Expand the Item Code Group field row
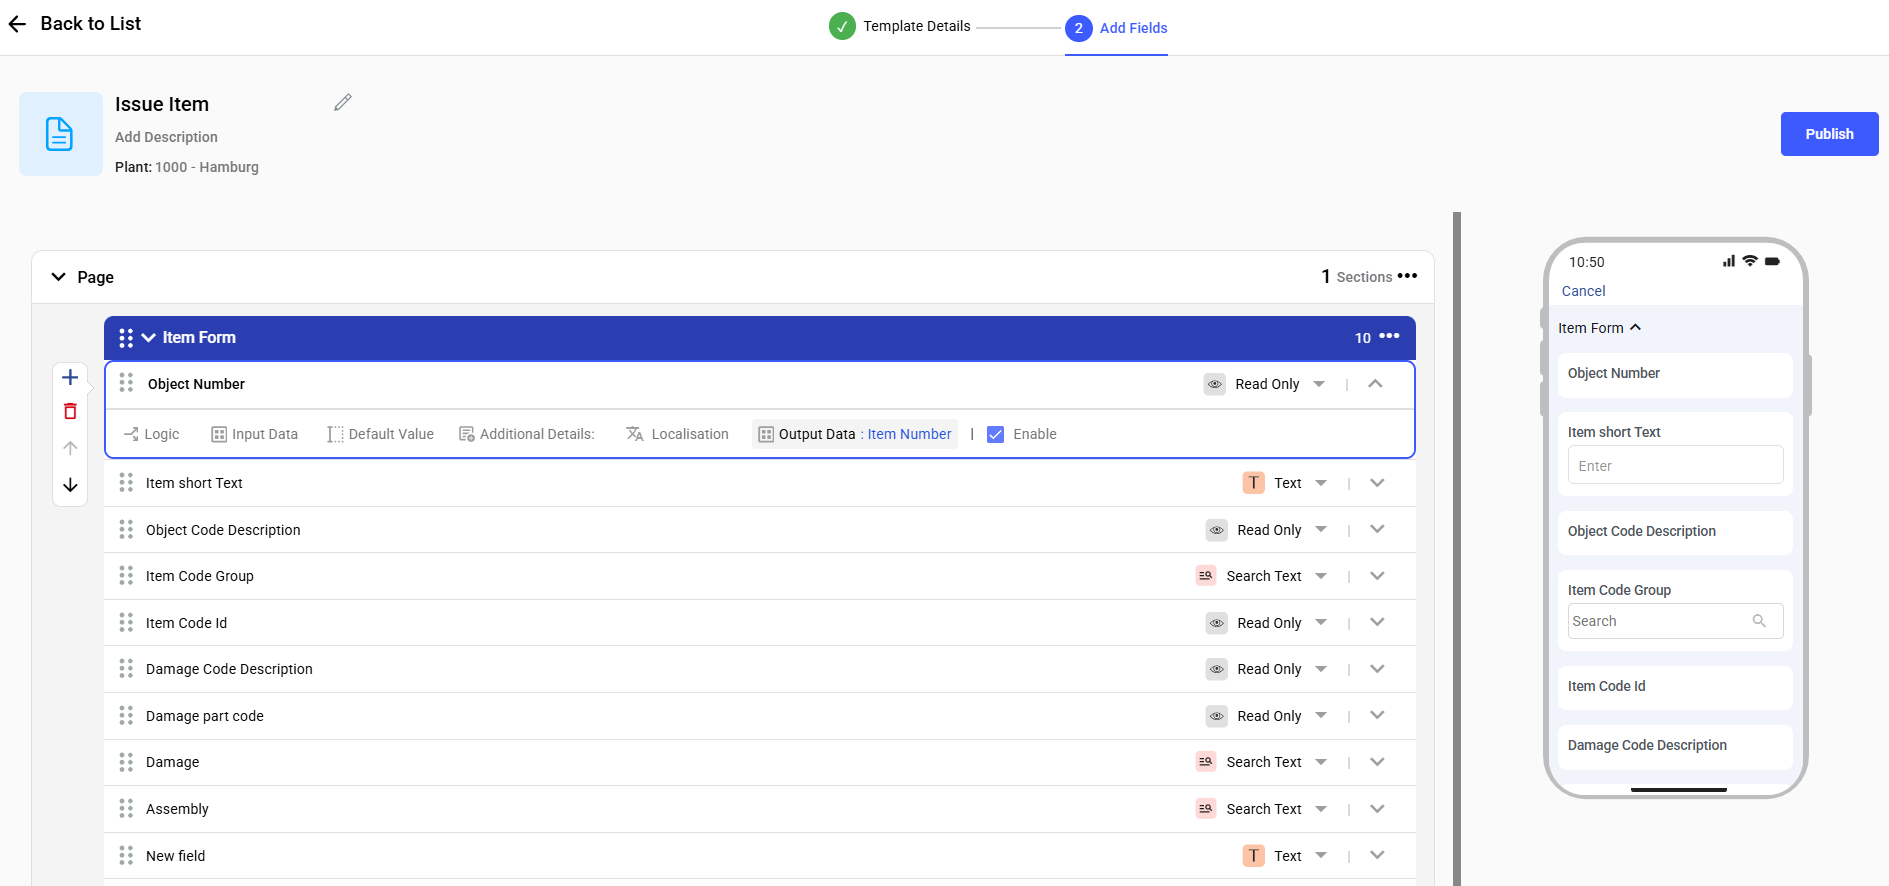 (1377, 576)
